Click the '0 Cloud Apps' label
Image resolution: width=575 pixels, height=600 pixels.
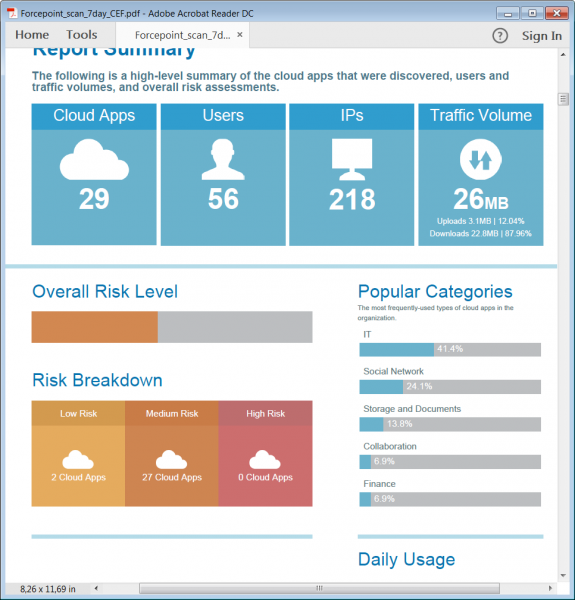pyautogui.click(x=266, y=477)
